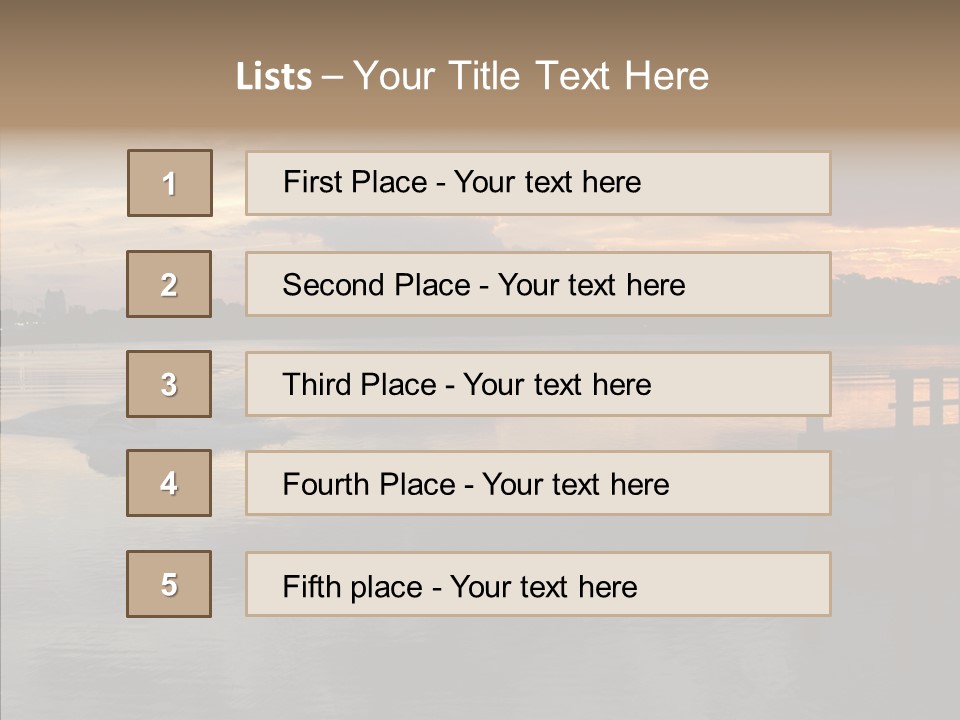The height and width of the screenshot is (720, 960).
Task: Select the number 3 box
Action: 169,384
